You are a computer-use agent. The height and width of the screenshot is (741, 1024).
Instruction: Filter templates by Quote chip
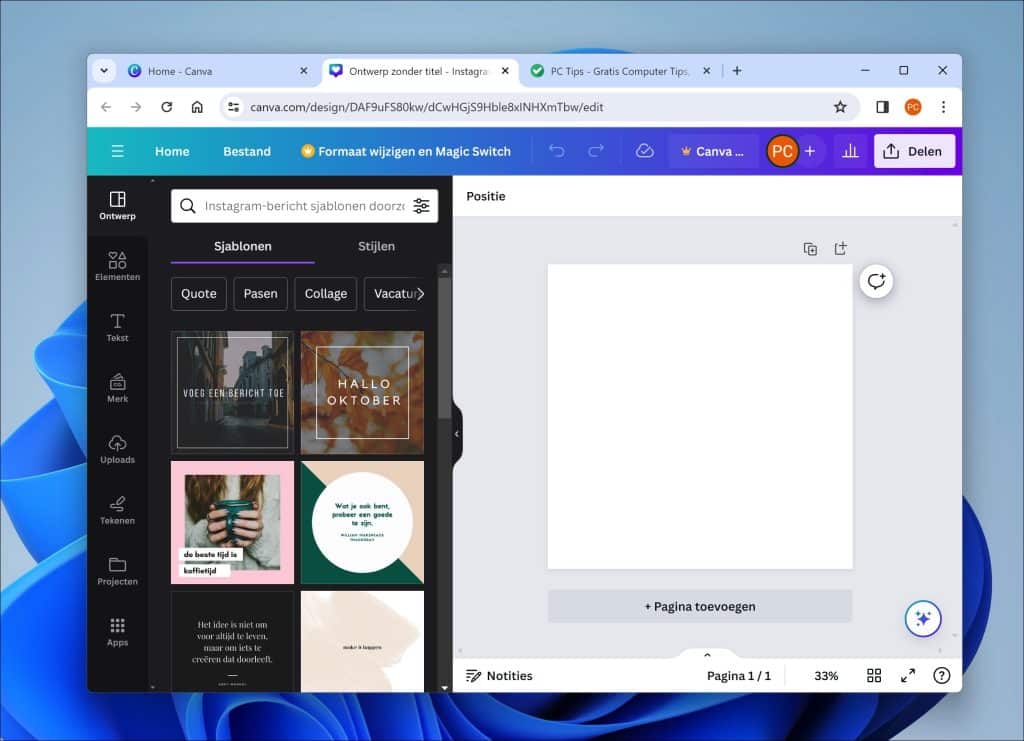pyautogui.click(x=199, y=294)
